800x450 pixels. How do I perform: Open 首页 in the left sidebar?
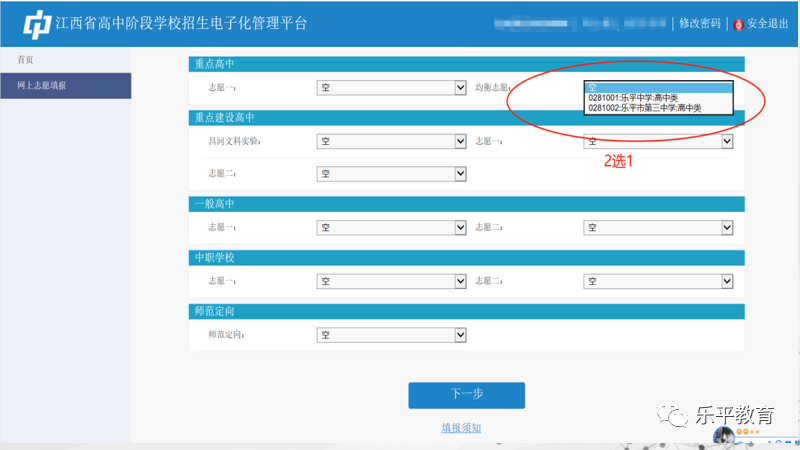pyautogui.click(x=27, y=60)
